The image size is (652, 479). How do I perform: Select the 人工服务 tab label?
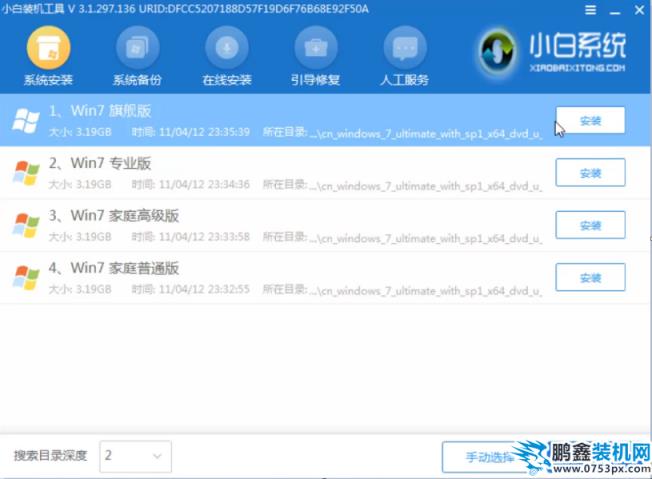tap(404, 80)
